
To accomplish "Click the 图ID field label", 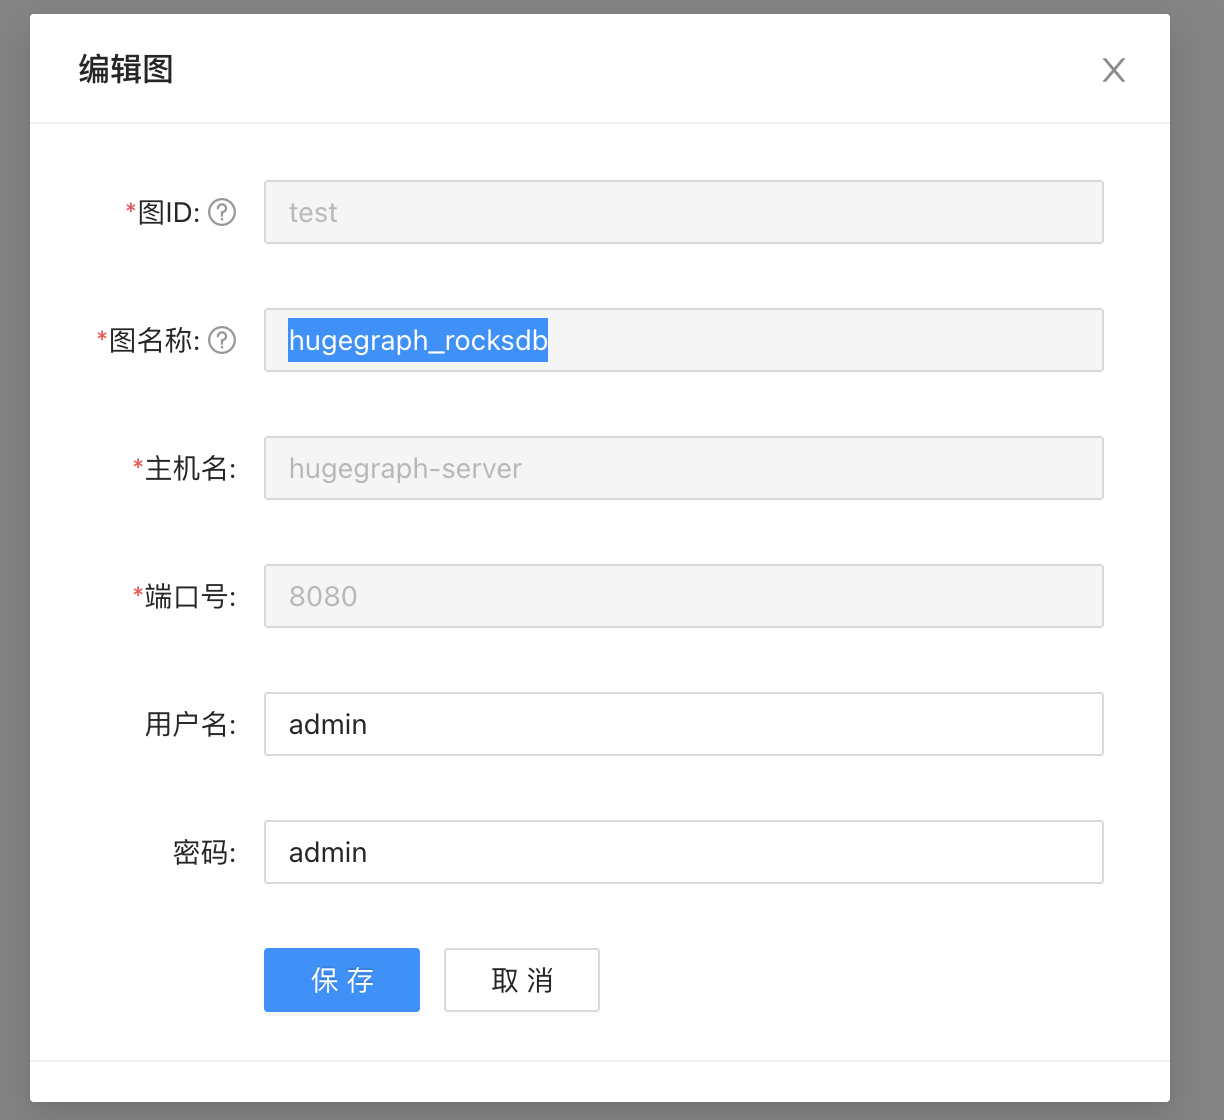I will tap(169, 212).
